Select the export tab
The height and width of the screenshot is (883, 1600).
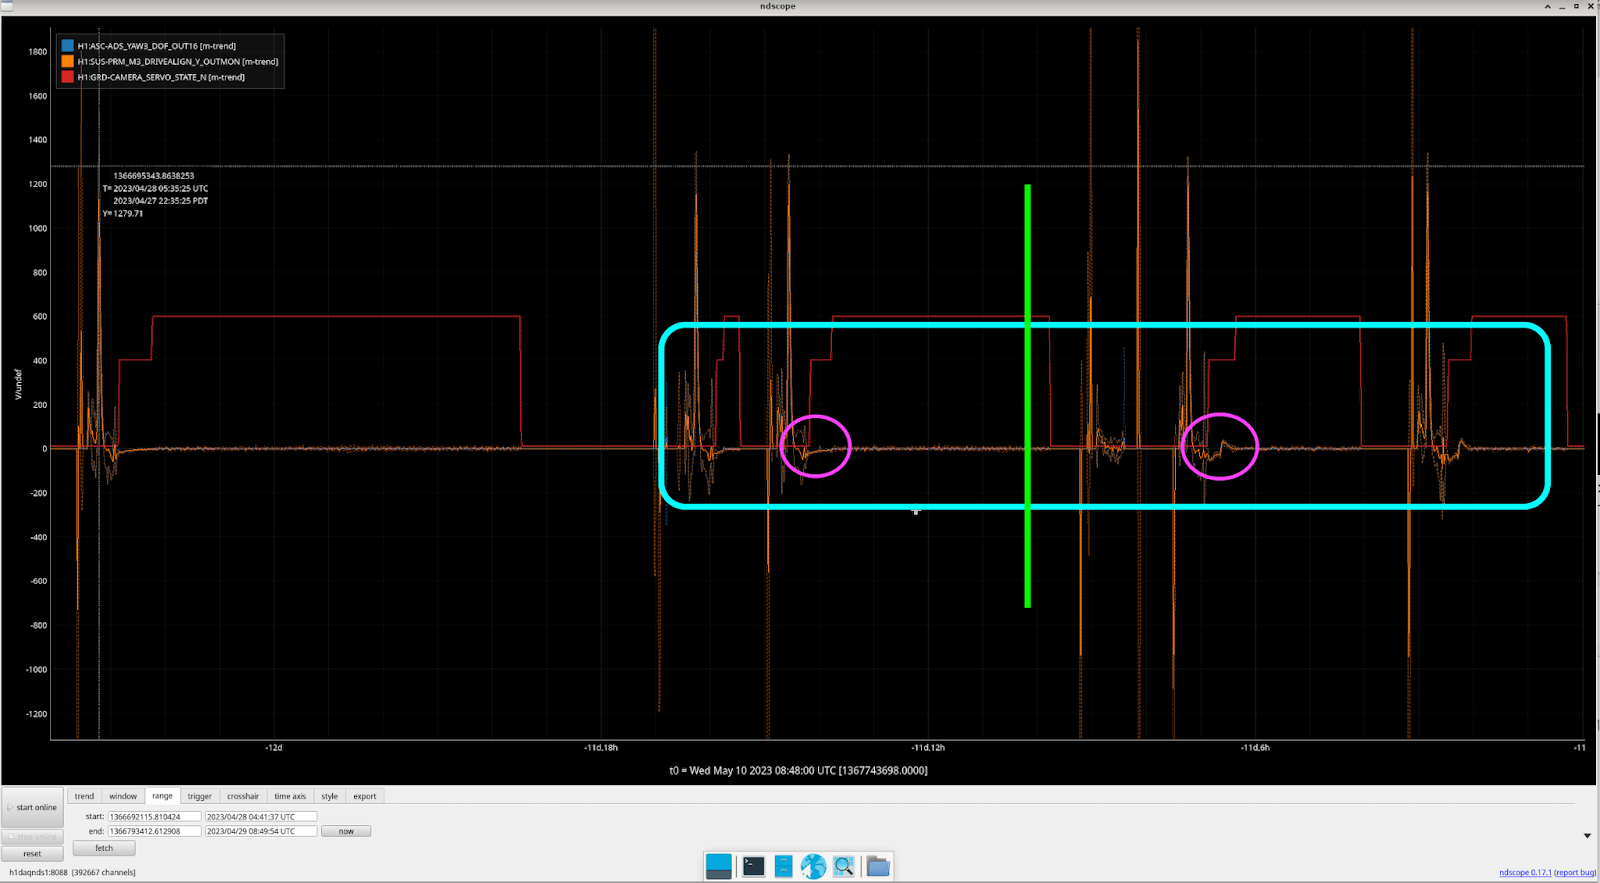click(364, 796)
